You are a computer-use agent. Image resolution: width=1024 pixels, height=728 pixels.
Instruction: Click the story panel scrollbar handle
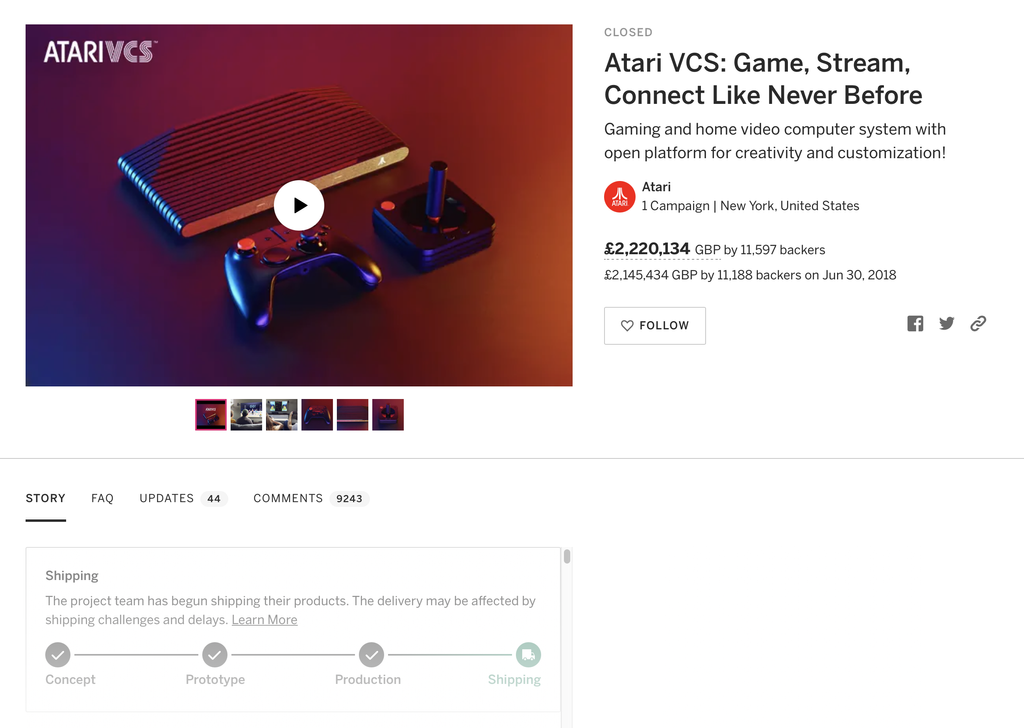567,557
